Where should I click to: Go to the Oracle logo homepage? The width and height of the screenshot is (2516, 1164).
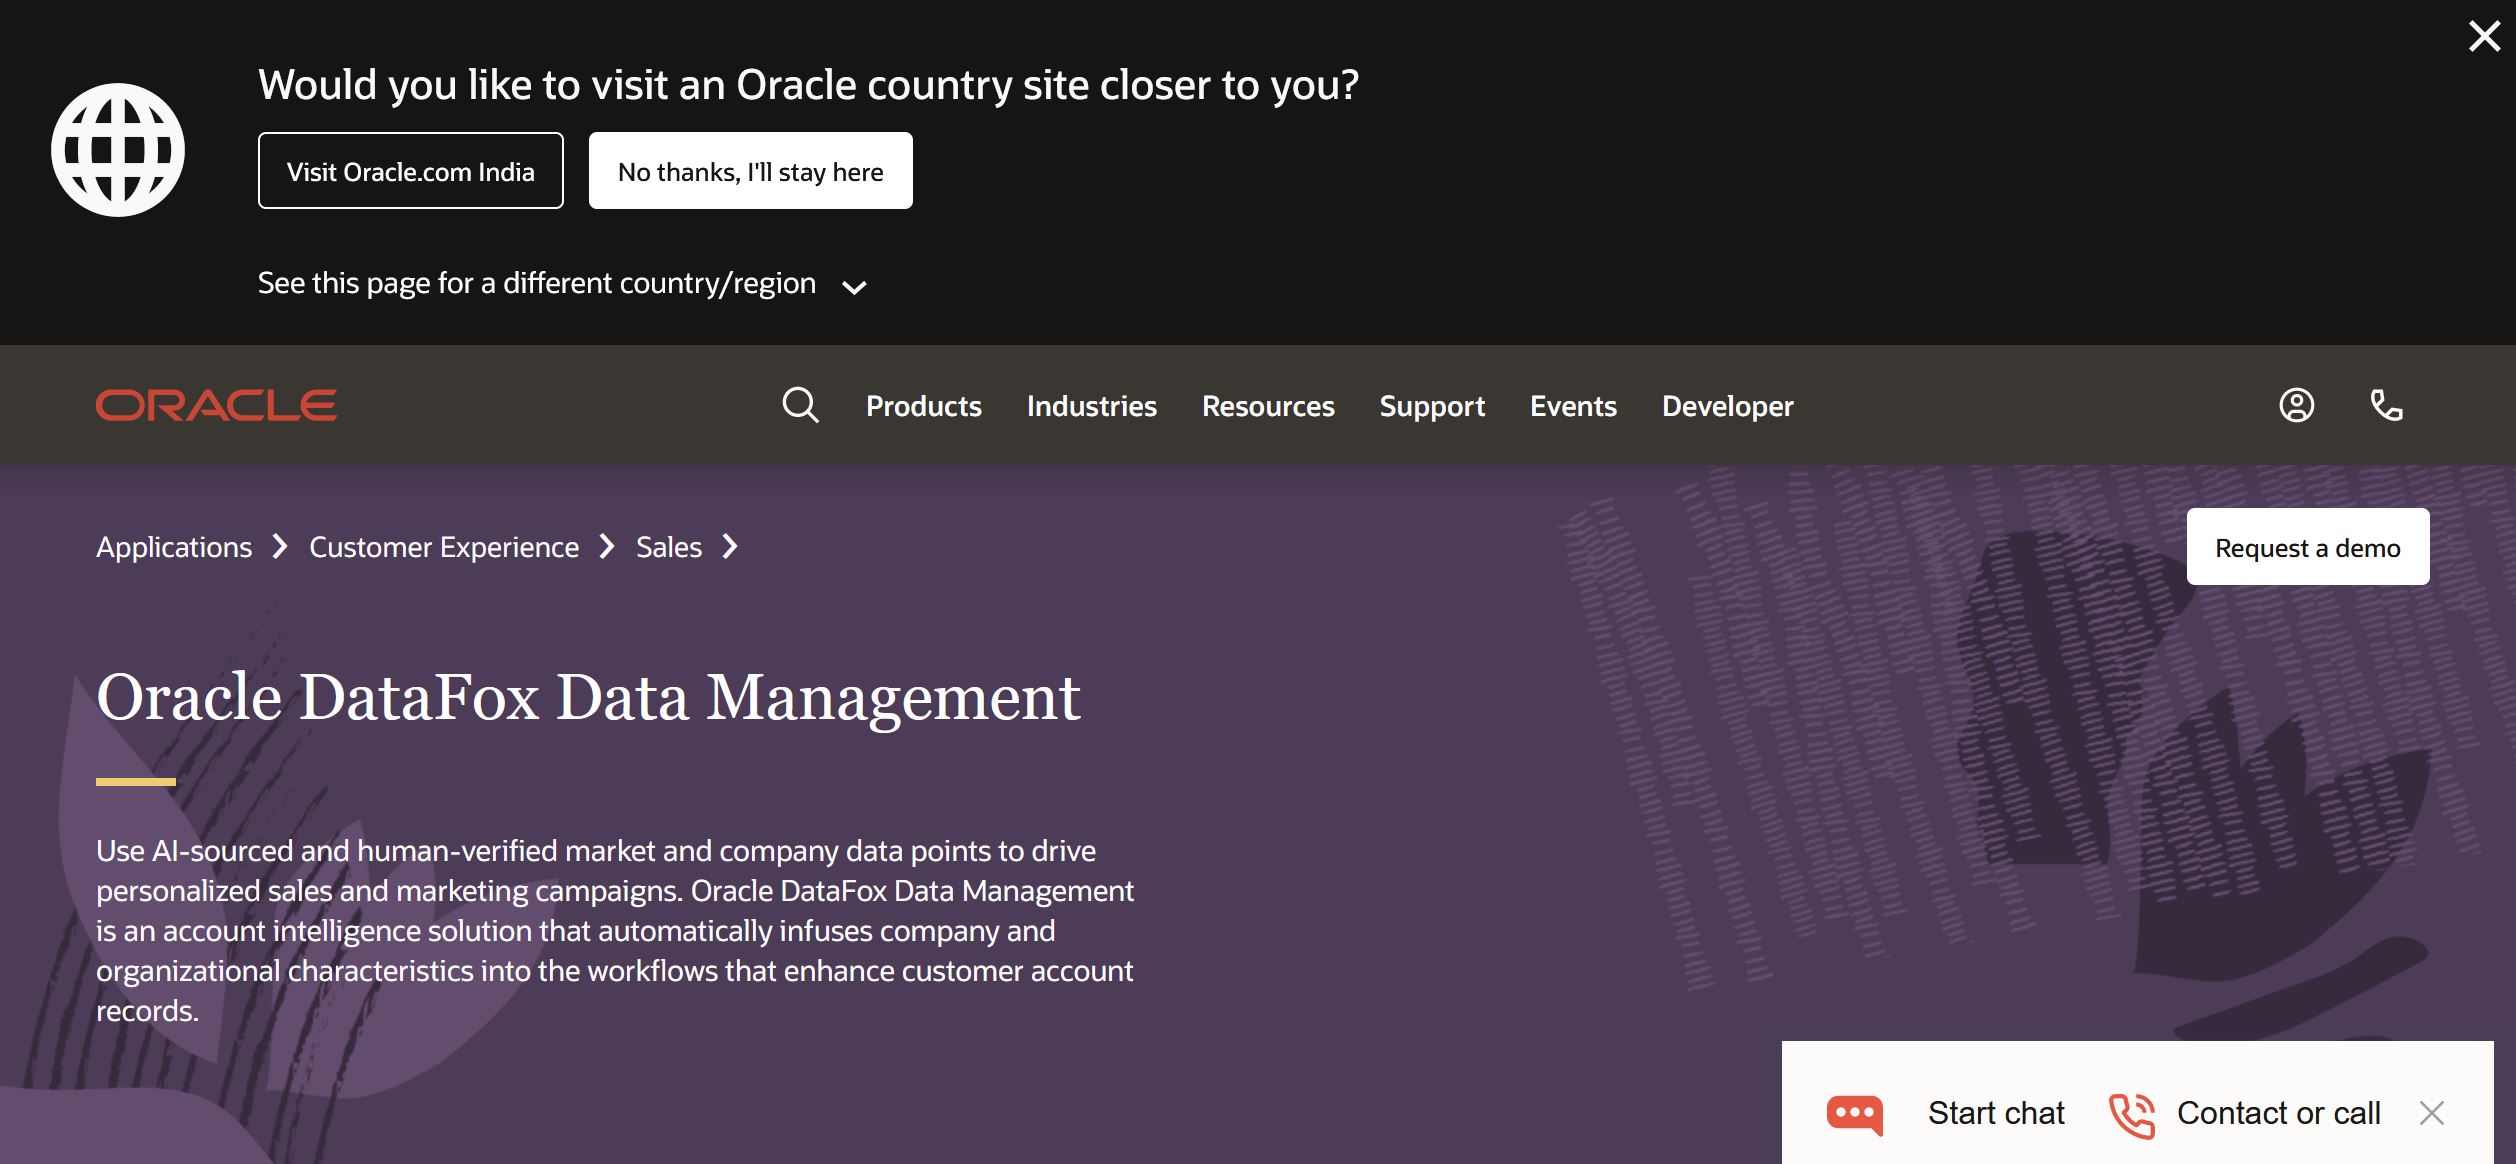click(217, 405)
